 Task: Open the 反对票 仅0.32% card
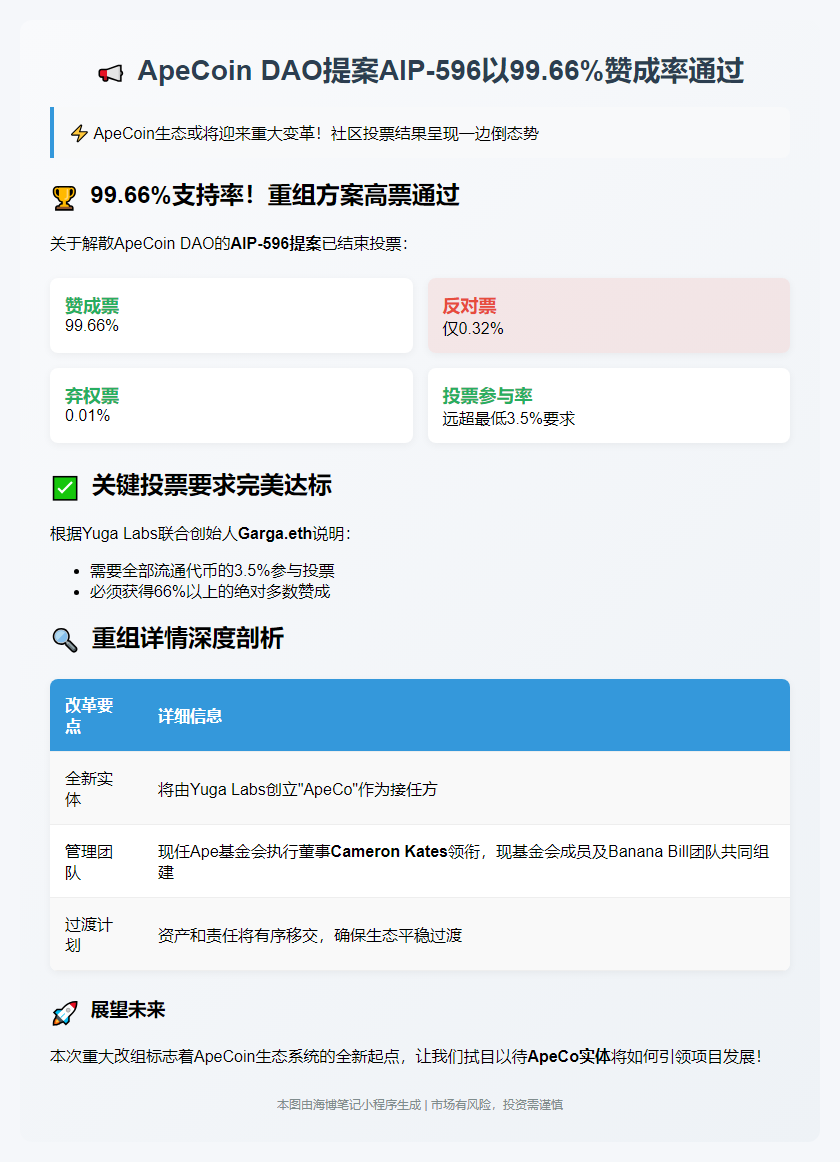click(x=609, y=316)
